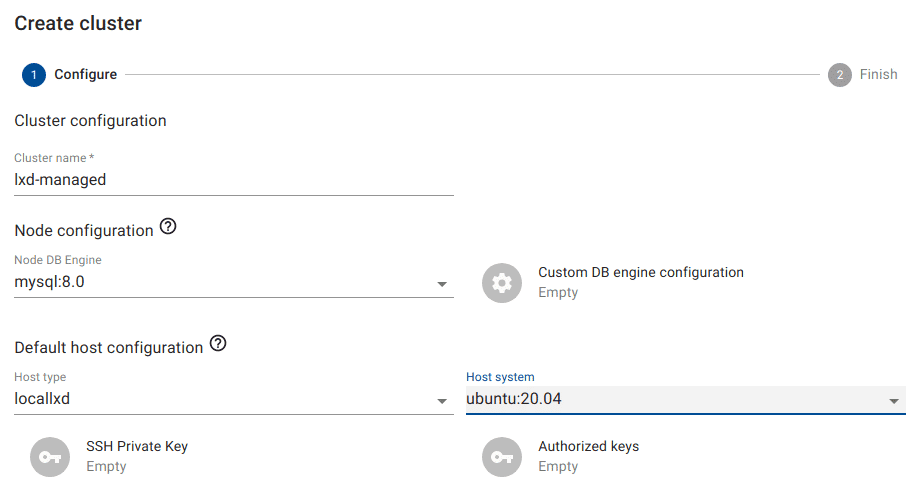The width and height of the screenshot is (923, 493).
Task: Click the step 1 circle icon
Action: point(33,75)
